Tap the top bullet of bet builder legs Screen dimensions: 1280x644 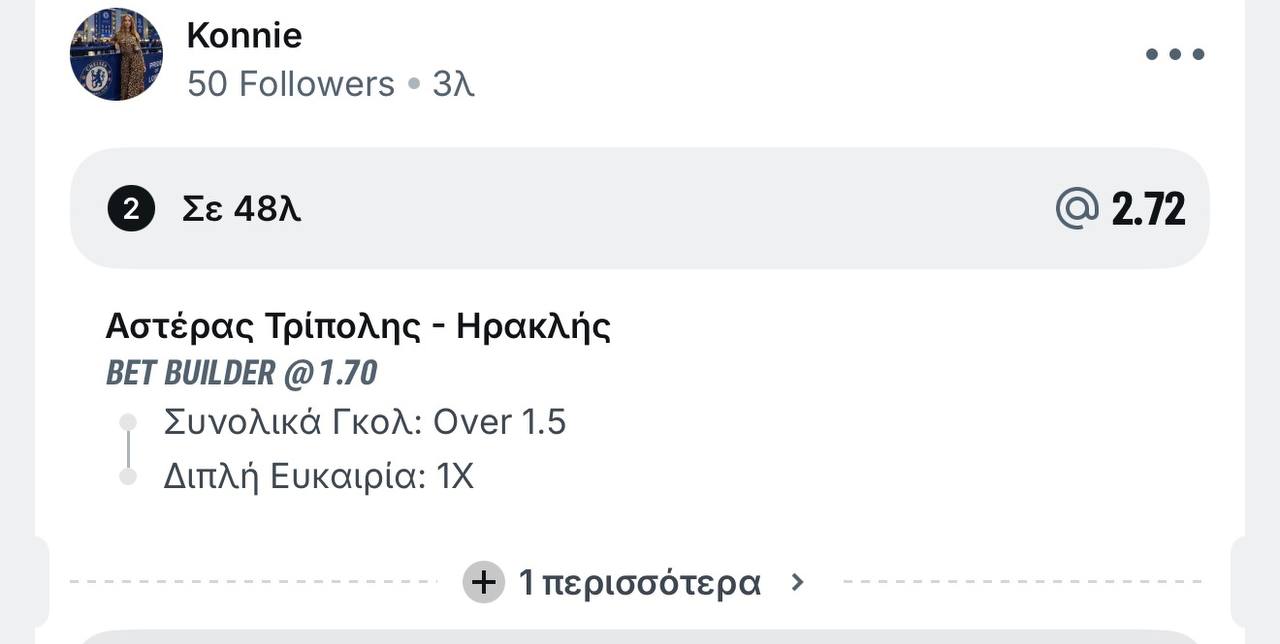tap(127, 422)
